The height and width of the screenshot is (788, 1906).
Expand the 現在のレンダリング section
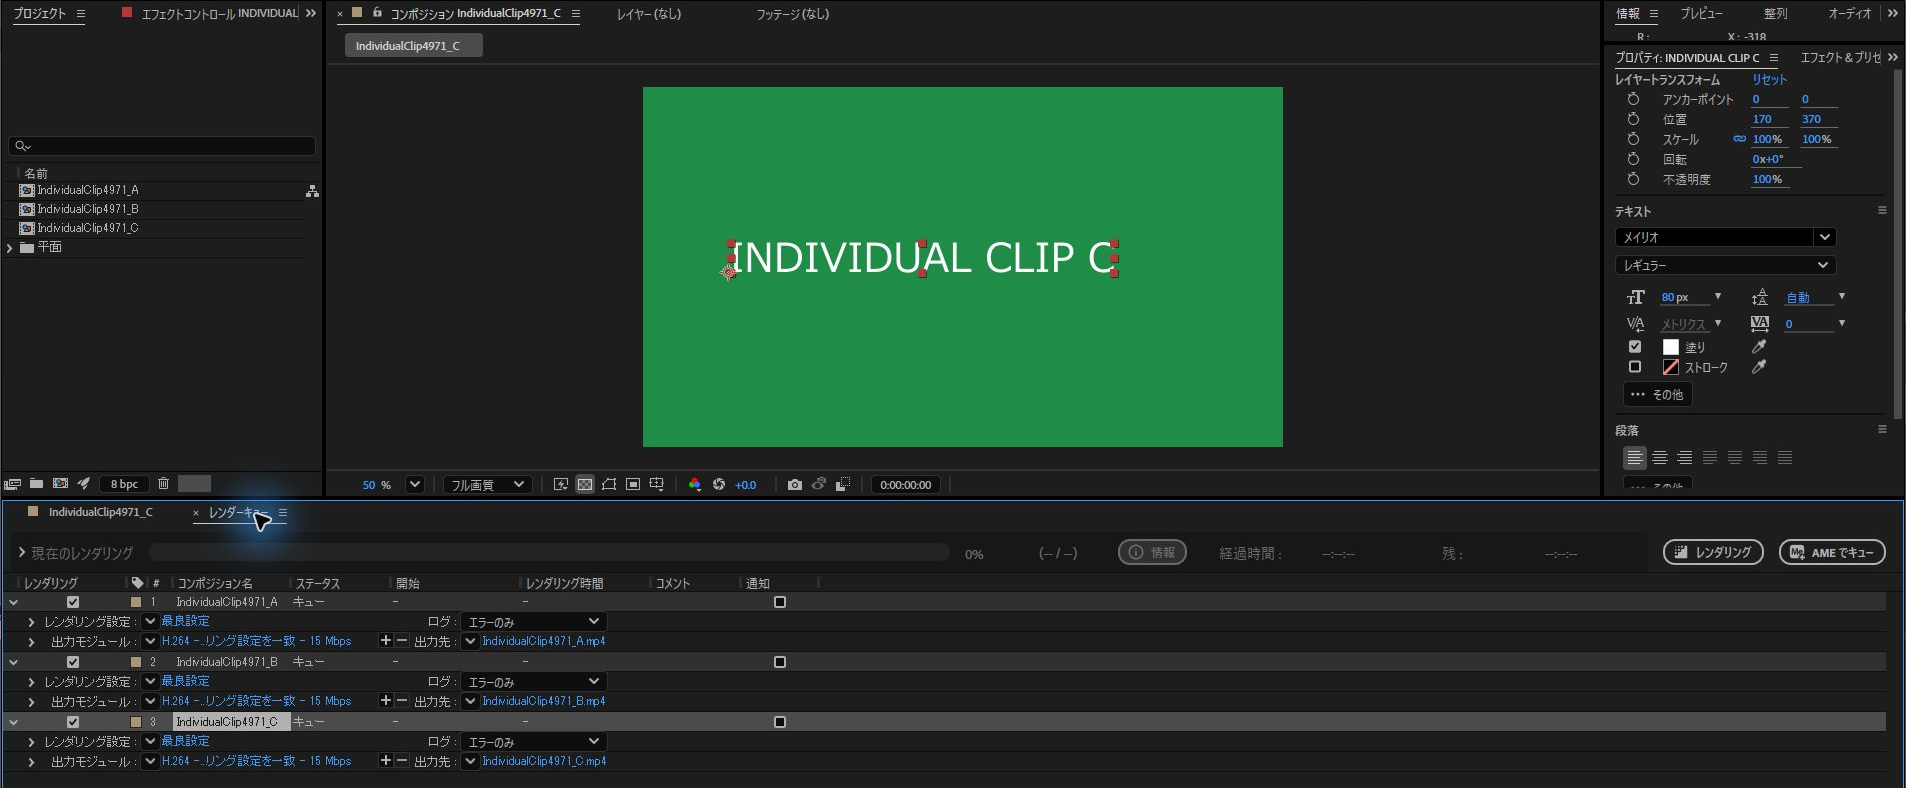point(21,553)
